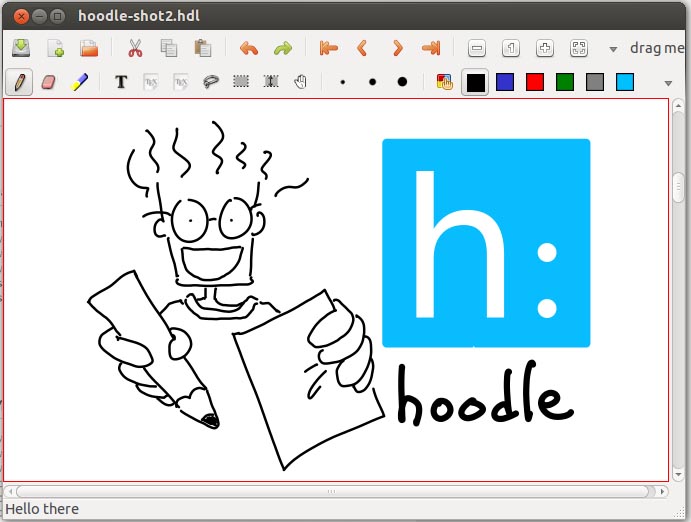
Task: Copy selection with the Copy icon
Action: 169,48
